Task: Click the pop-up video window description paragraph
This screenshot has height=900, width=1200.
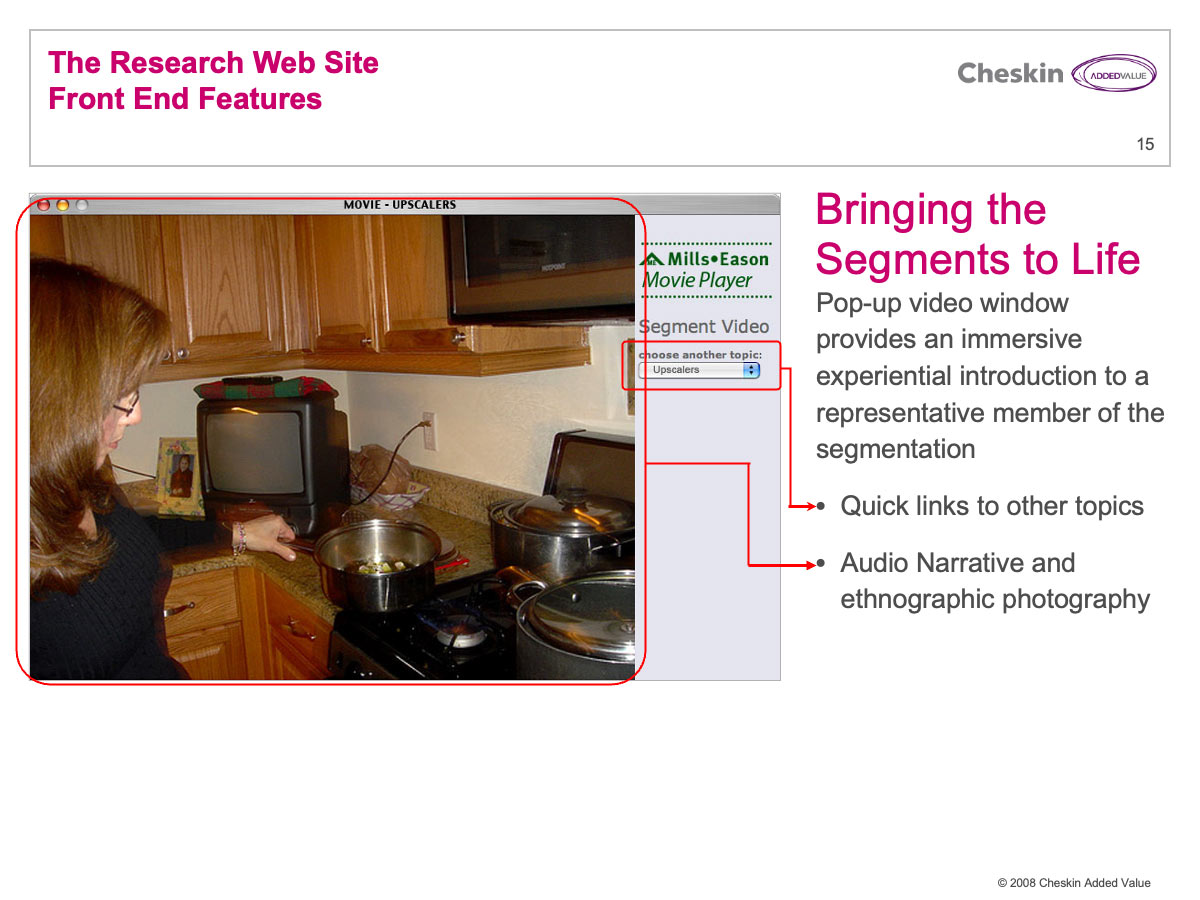Action: pyautogui.click(x=989, y=376)
